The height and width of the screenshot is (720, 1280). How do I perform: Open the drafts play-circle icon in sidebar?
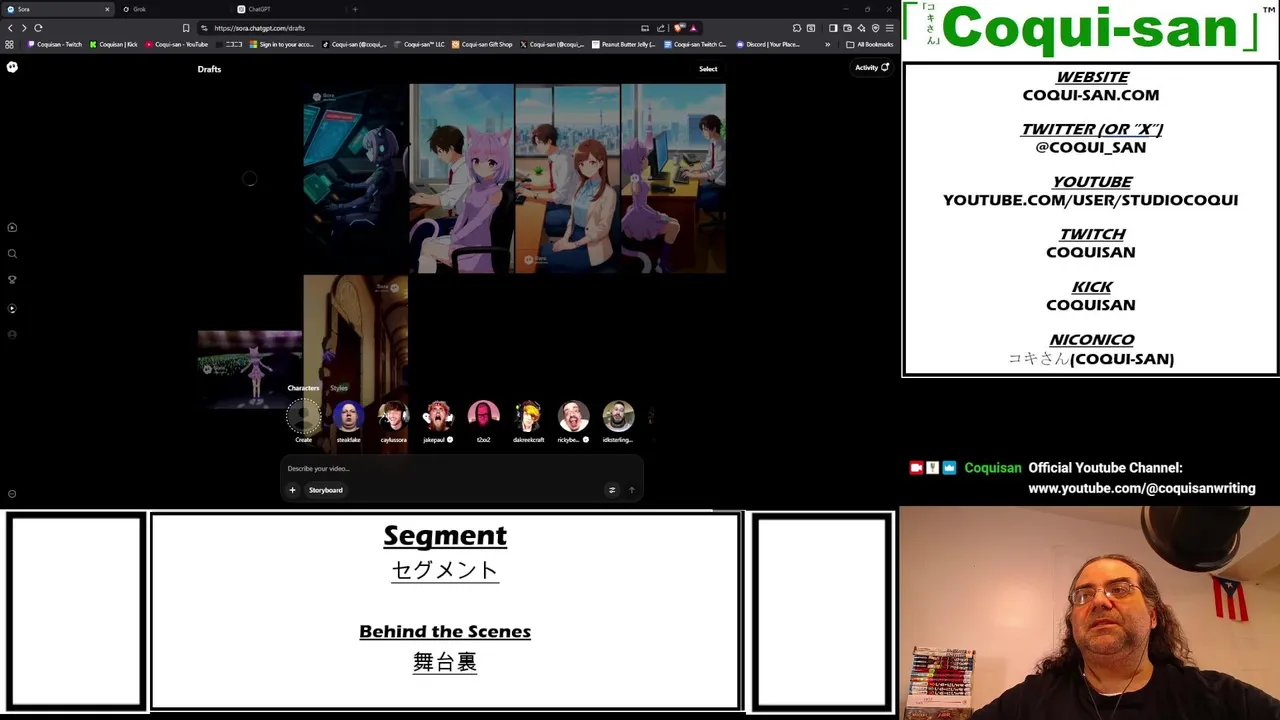click(x=12, y=308)
